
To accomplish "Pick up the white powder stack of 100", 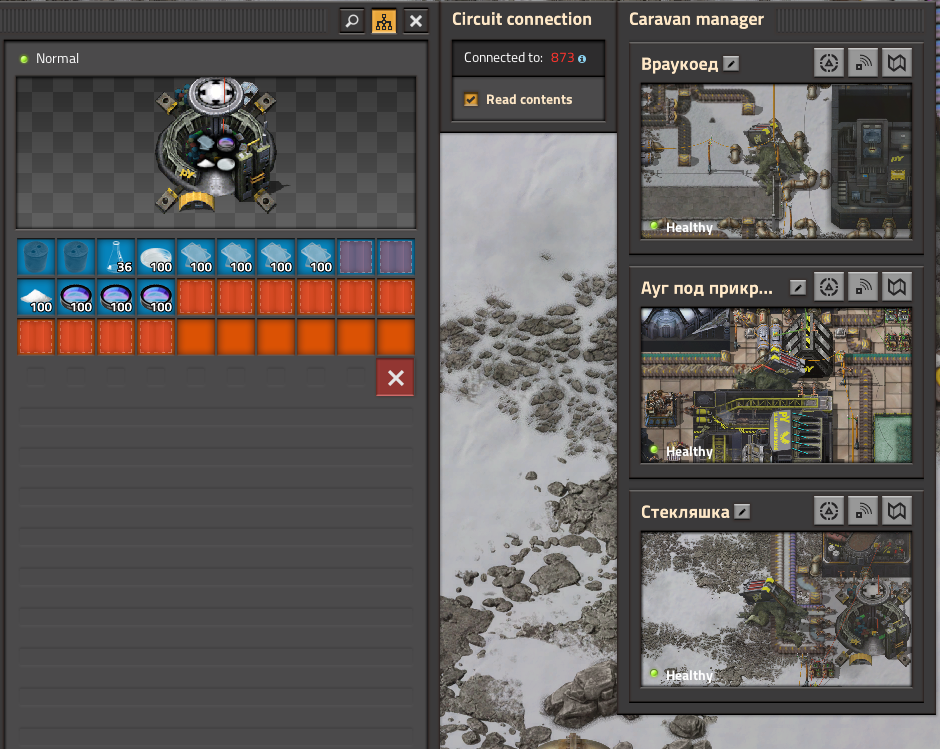I will 36,297.
